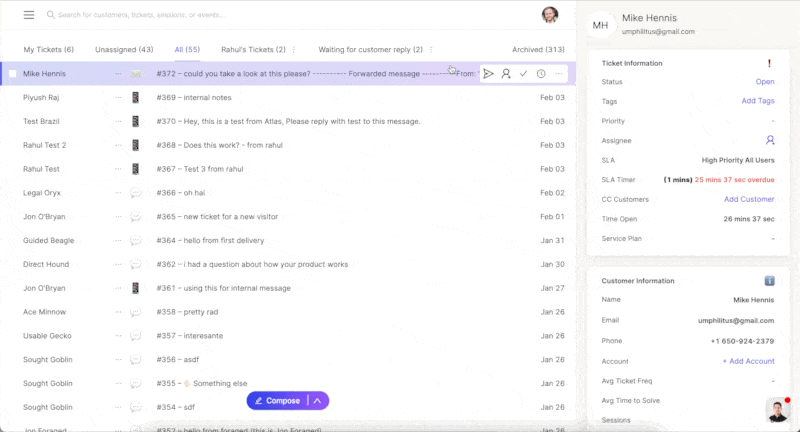Click the phone channel icon on ticket #370
The image size is (800, 432).
[135, 121]
